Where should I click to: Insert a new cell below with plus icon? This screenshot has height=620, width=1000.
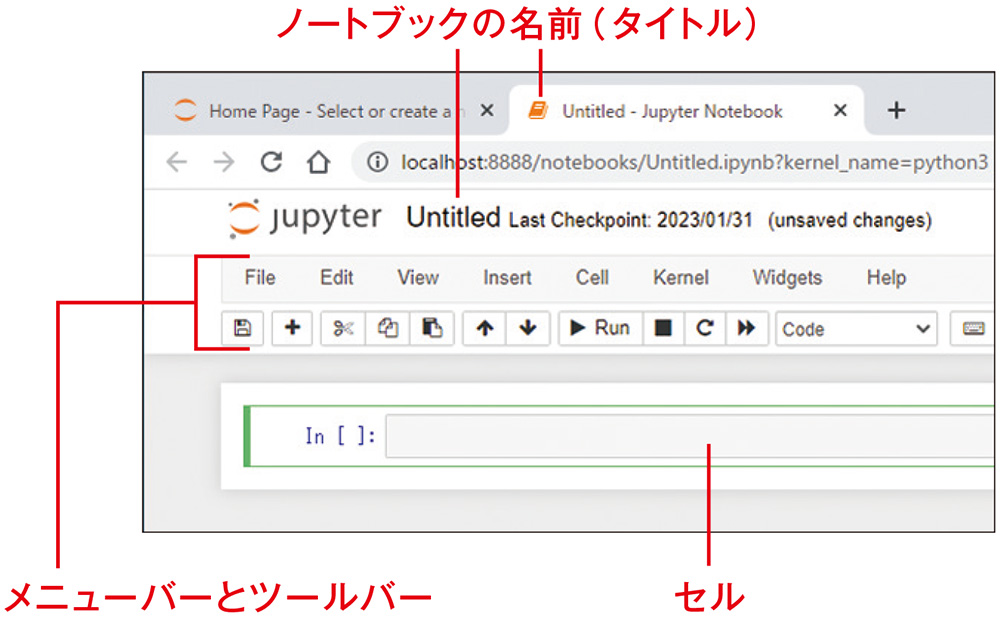292,328
